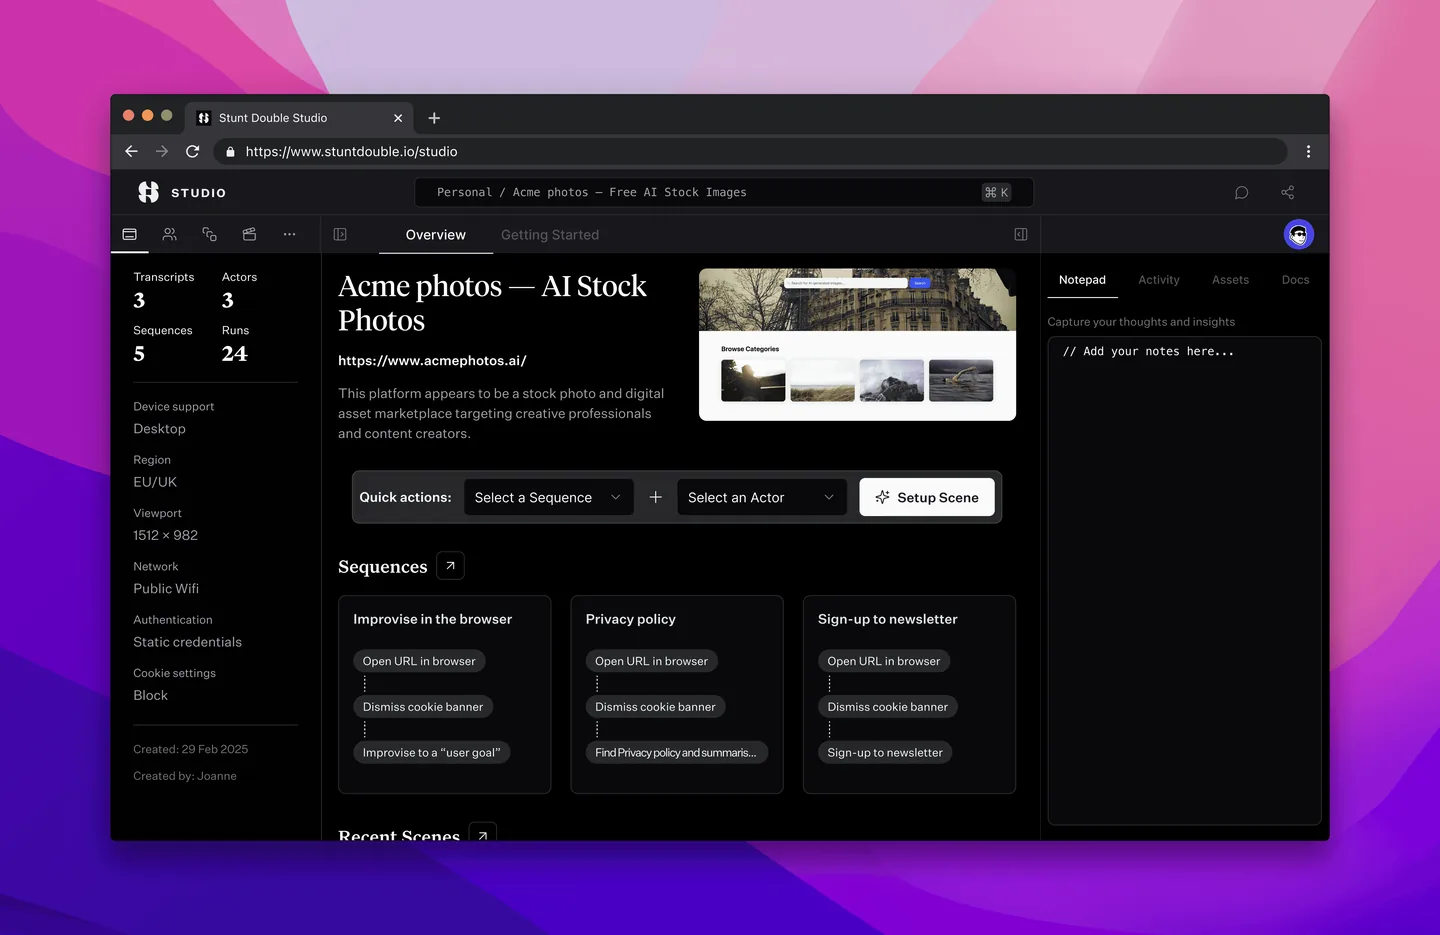Viewport: 1440px width, 935px height.
Task: Click the share icon in header
Action: (x=1288, y=193)
